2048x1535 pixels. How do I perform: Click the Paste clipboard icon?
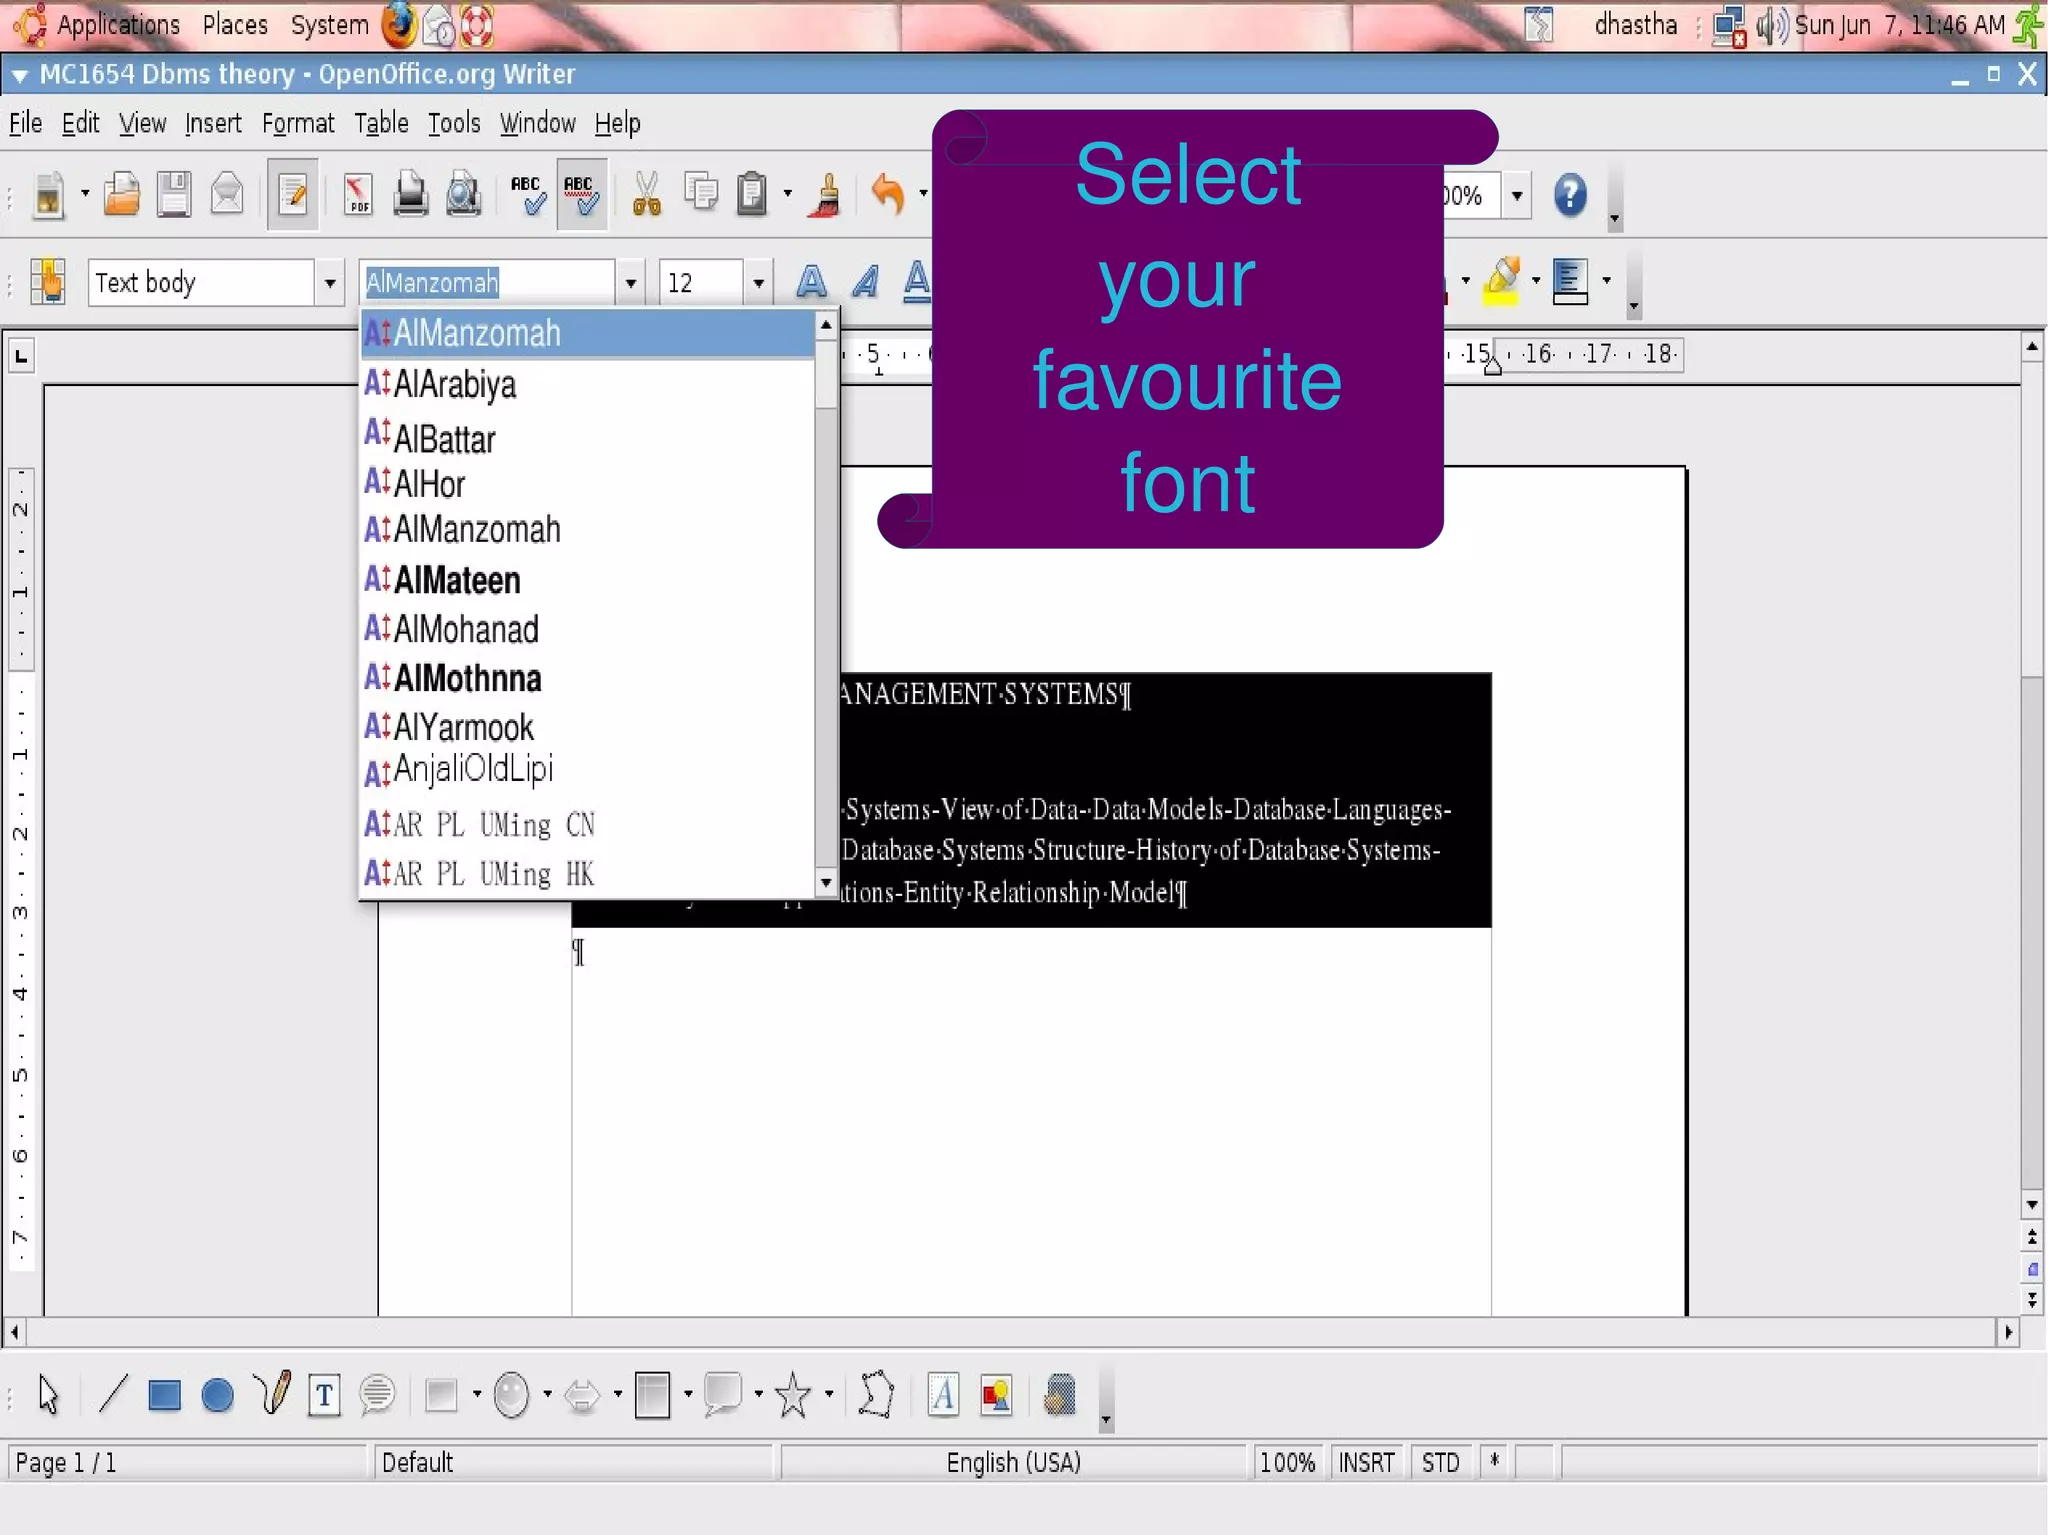pyautogui.click(x=752, y=194)
